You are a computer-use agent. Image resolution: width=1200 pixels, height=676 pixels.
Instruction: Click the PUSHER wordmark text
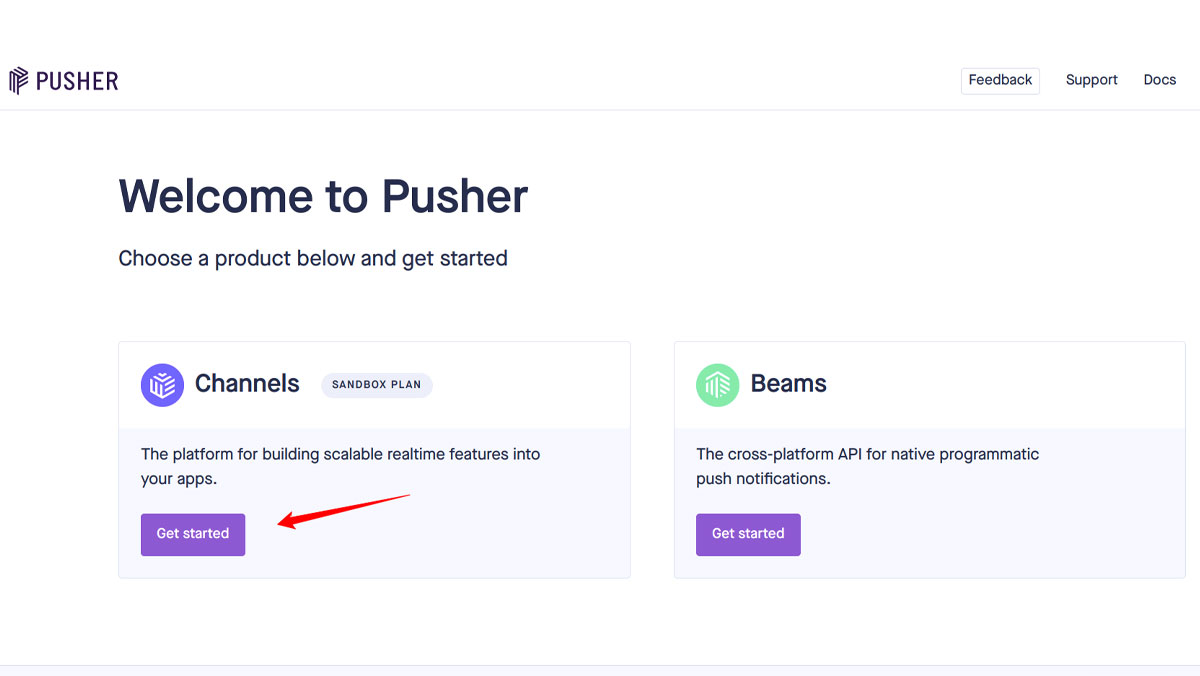click(77, 81)
